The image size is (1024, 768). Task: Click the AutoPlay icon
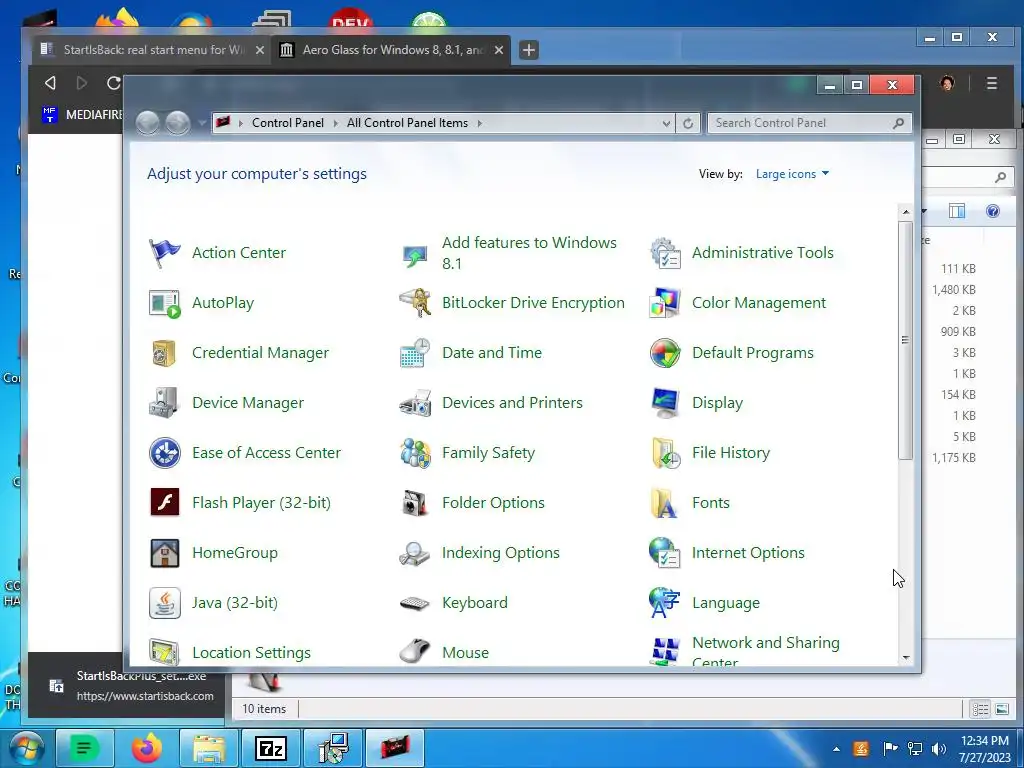pos(164,303)
